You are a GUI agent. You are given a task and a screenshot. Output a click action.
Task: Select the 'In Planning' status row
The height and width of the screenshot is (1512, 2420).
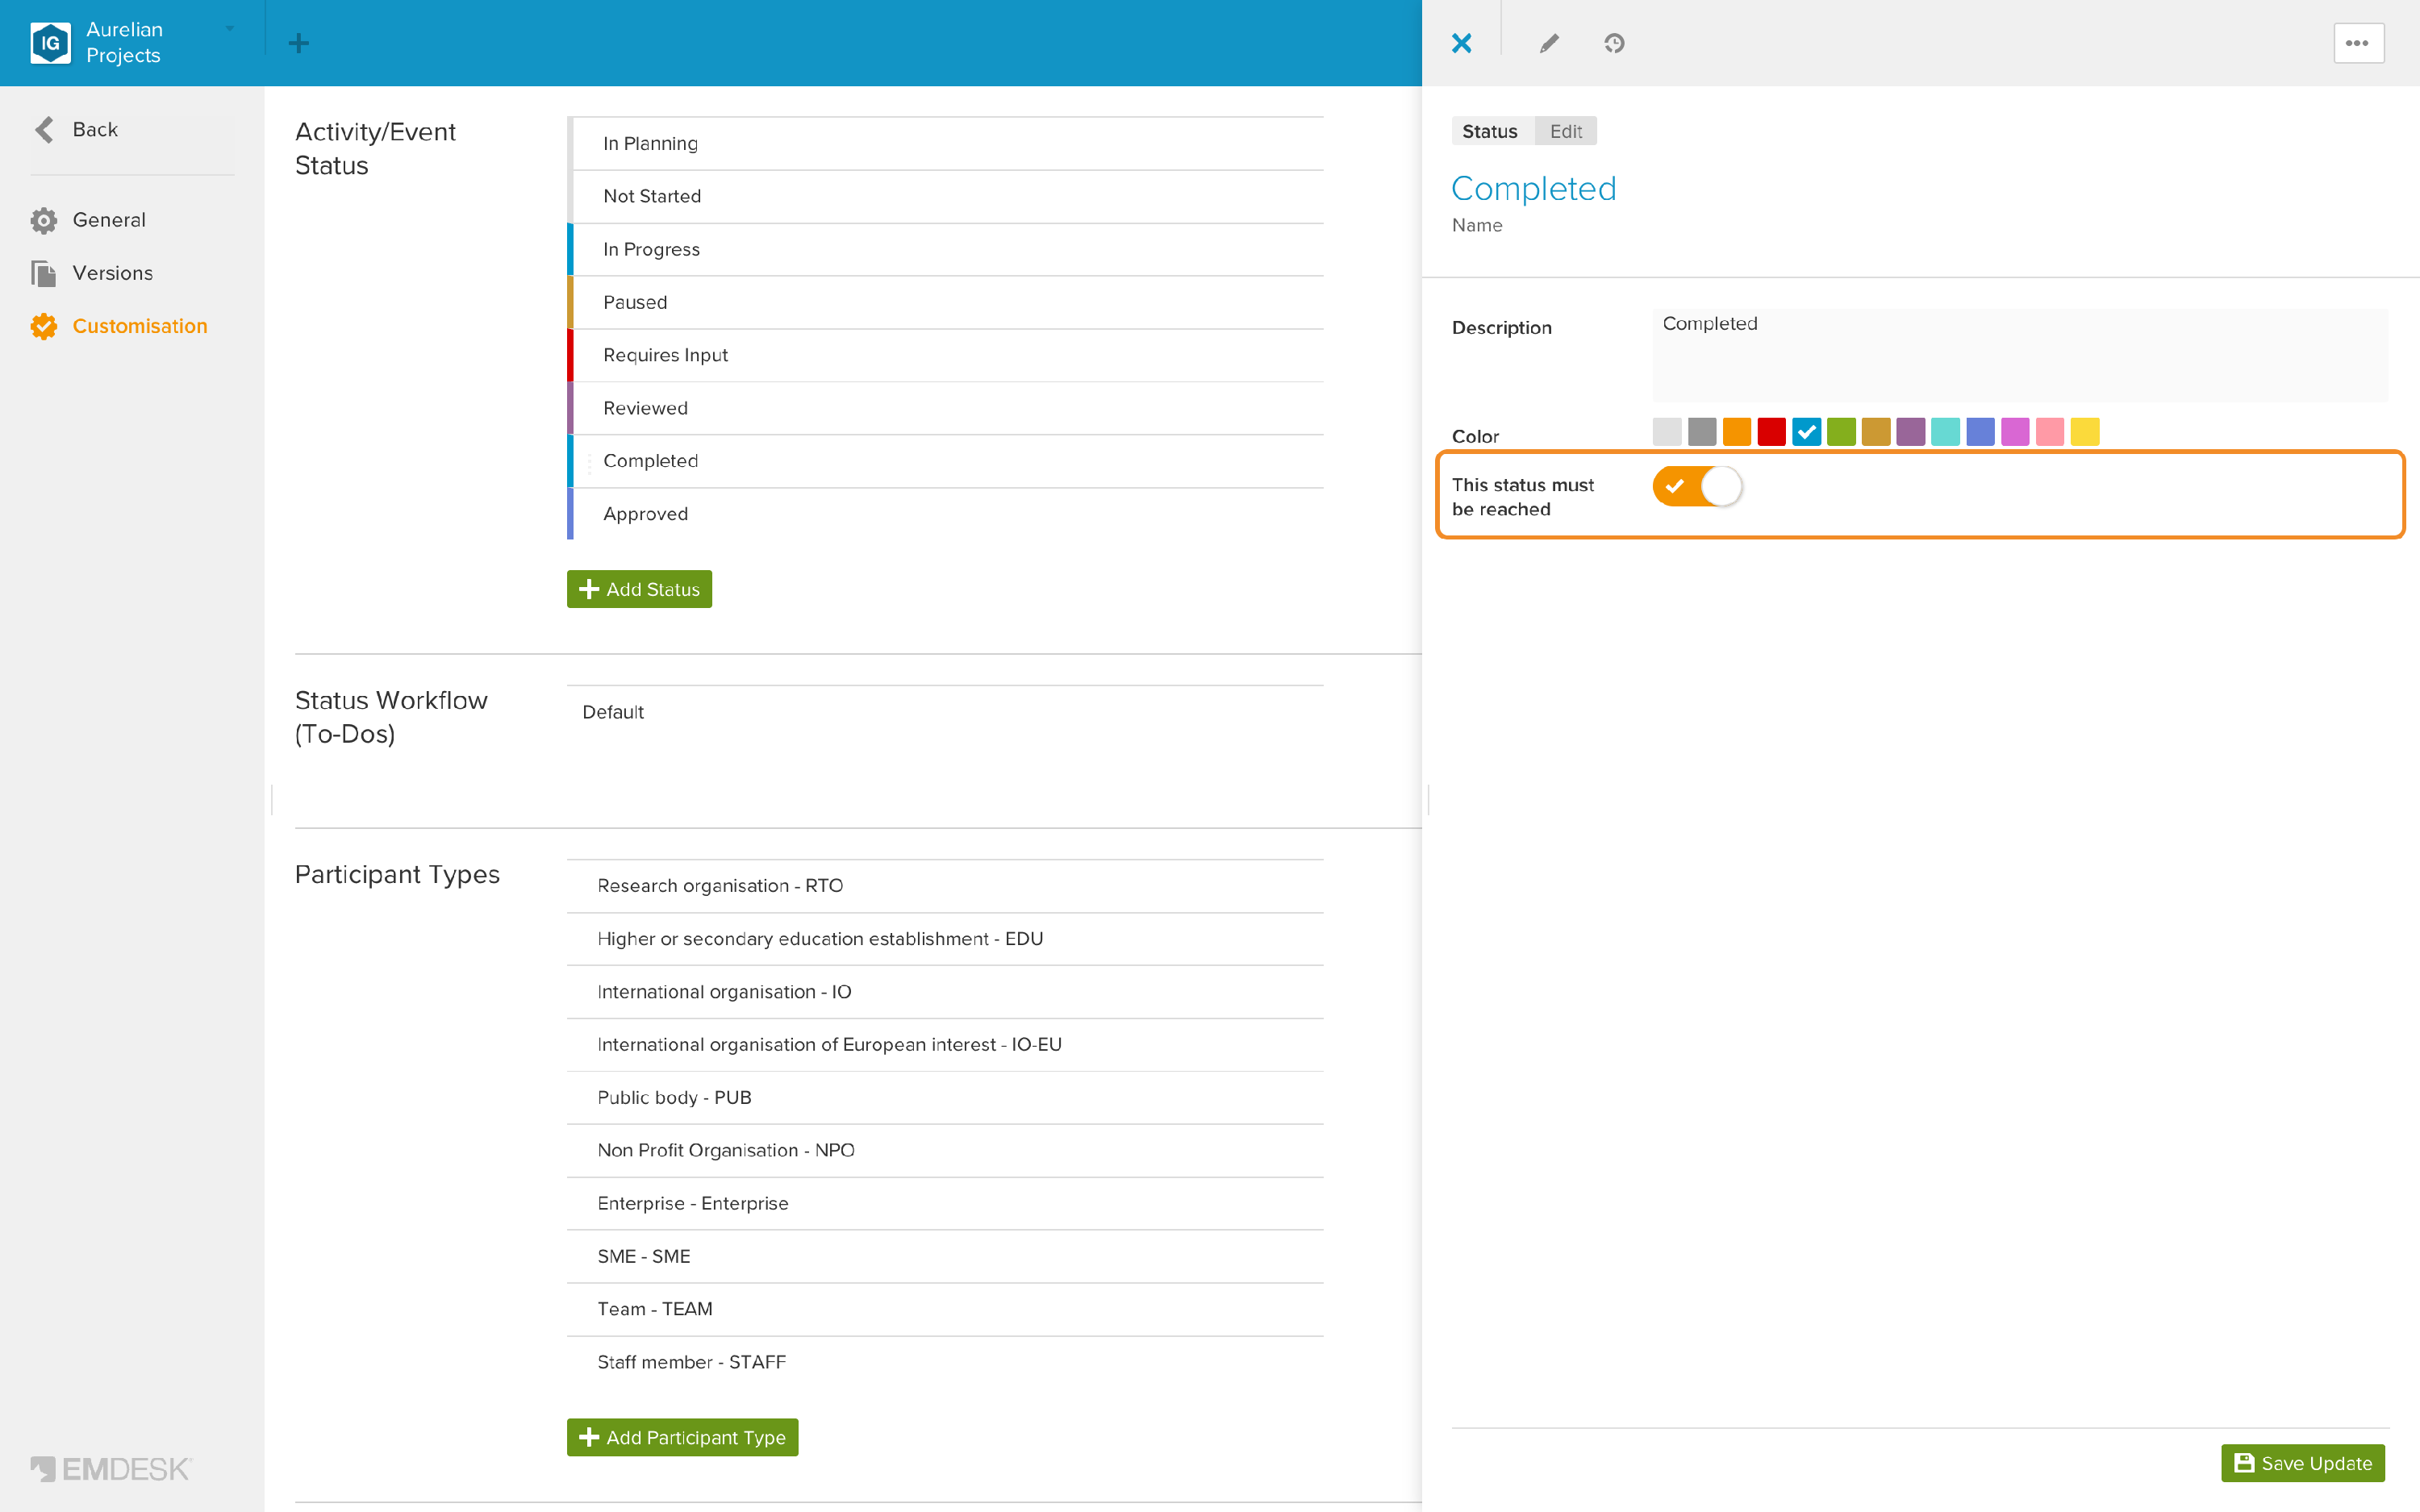pos(946,143)
